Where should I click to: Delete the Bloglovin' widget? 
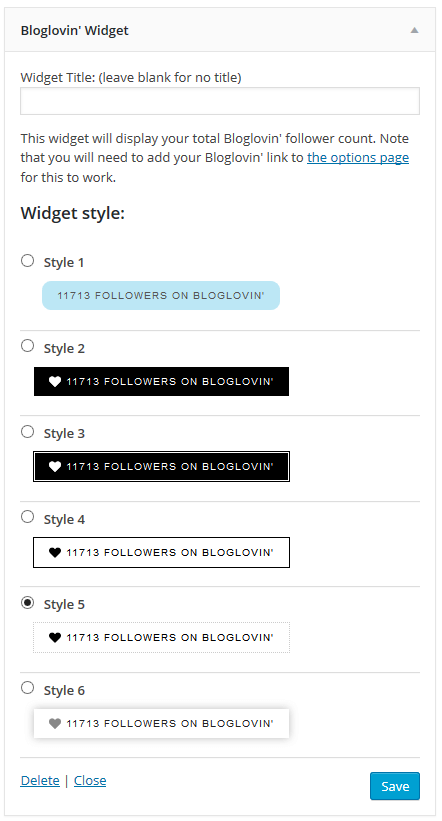click(40, 781)
